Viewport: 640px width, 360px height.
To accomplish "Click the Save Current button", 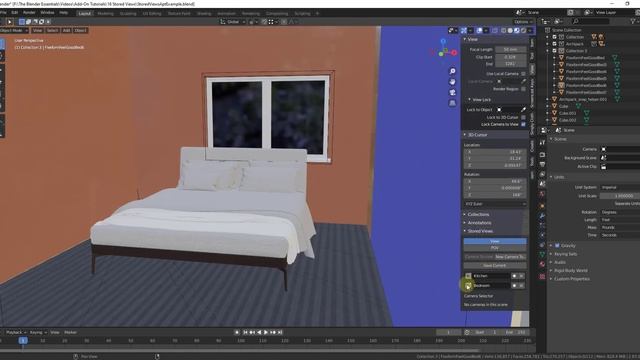I will coord(495,266).
